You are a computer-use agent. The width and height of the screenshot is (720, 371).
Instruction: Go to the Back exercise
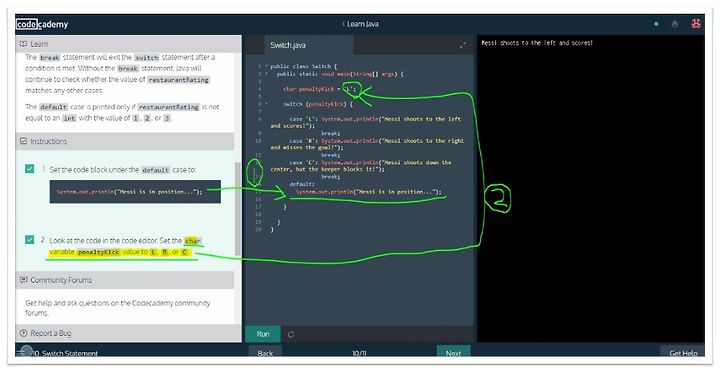(x=265, y=352)
